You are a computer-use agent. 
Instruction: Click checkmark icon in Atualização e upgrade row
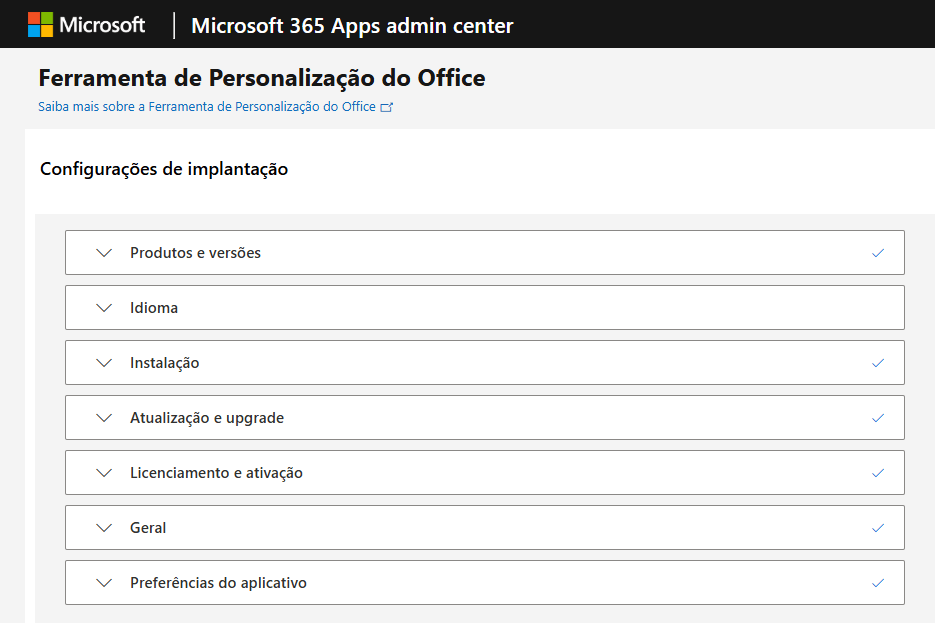click(878, 418)
